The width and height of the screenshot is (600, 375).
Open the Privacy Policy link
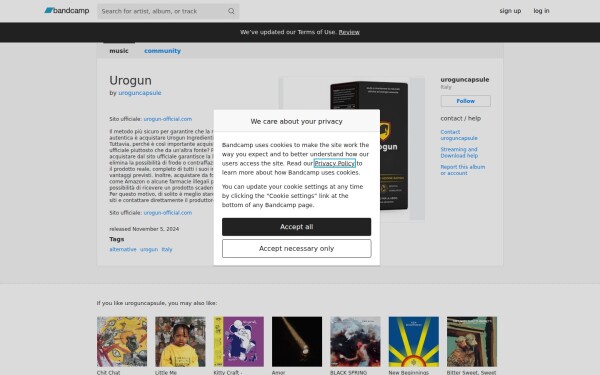(334, 163)
